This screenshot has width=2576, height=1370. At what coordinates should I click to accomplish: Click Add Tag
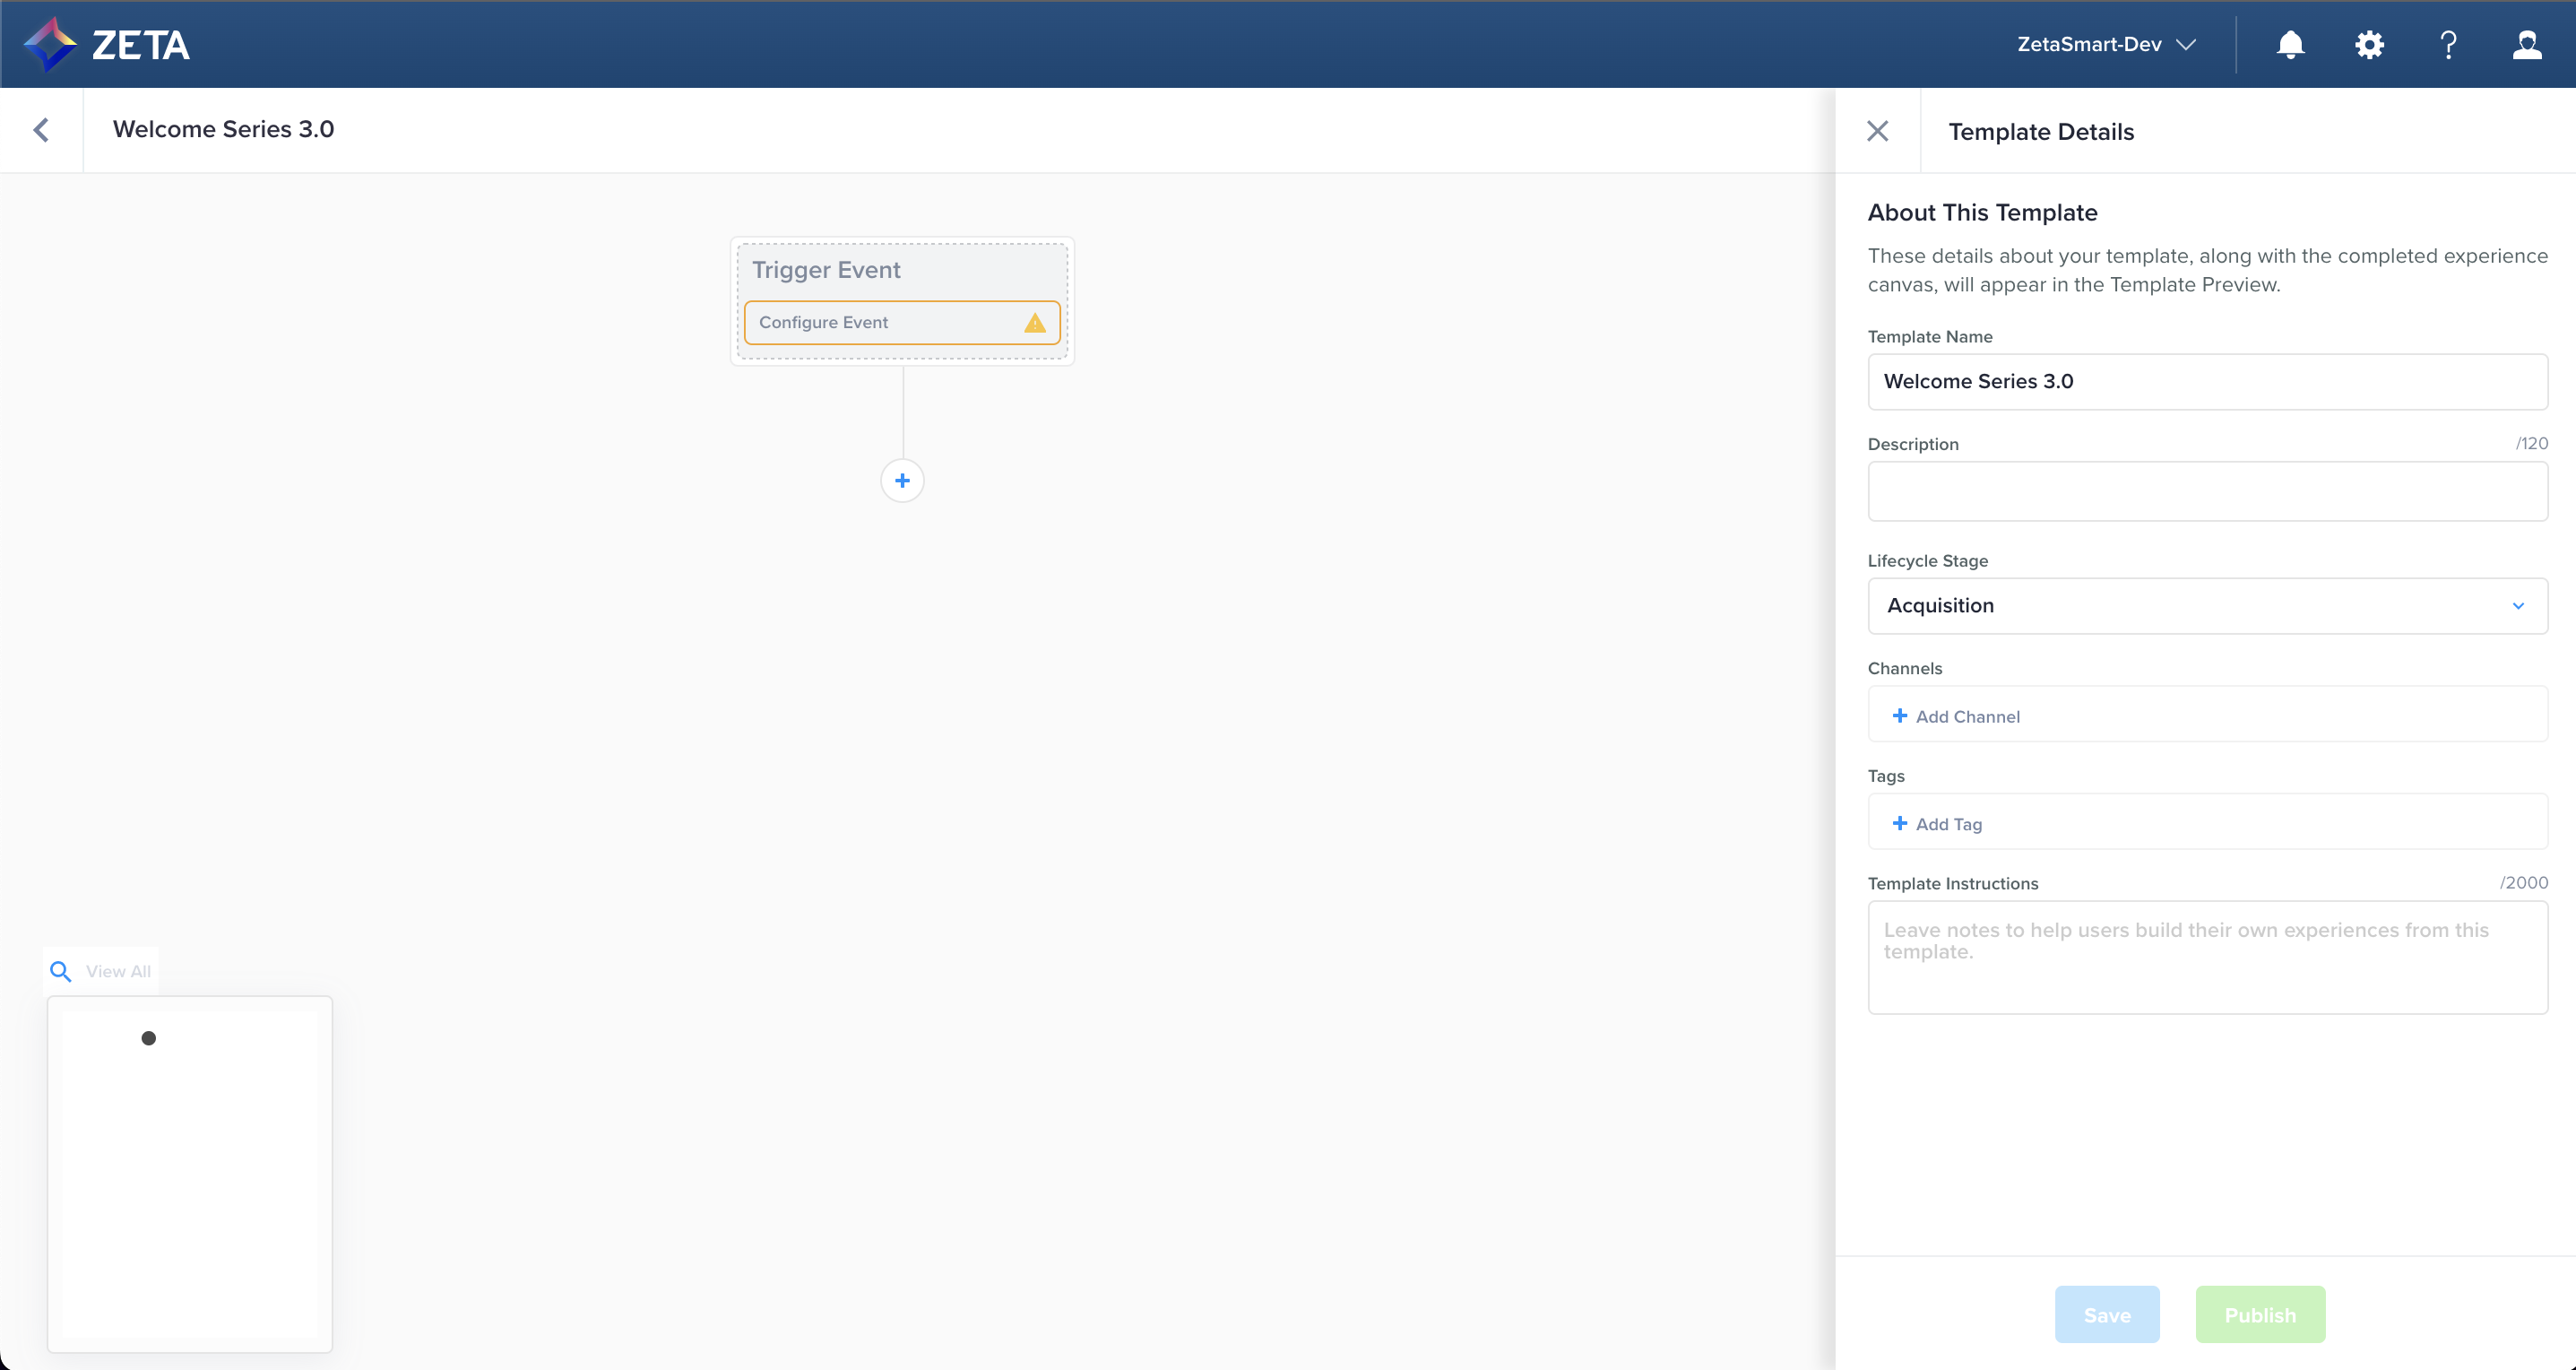pos(1937,824)
